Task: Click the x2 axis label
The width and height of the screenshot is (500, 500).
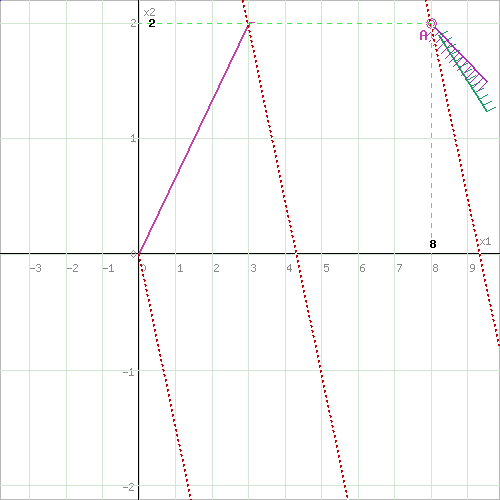Action: tap(149, 13)
